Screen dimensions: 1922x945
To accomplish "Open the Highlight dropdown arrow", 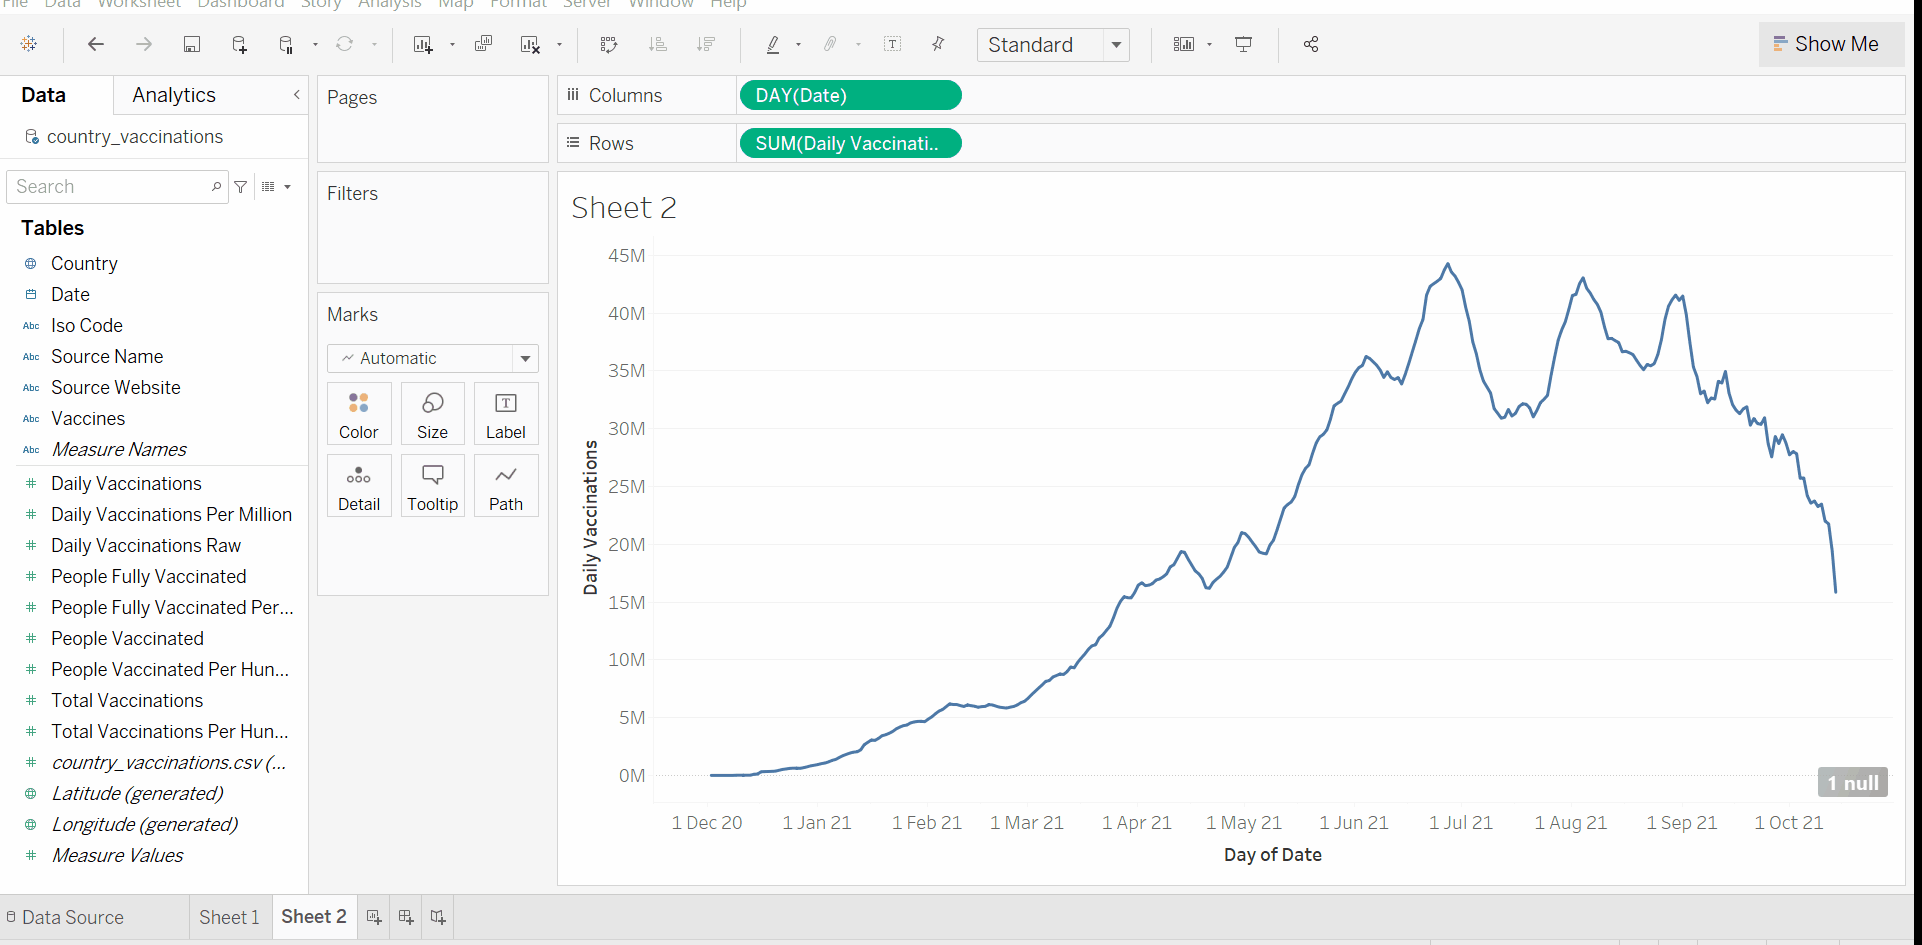I will [798, 44].
